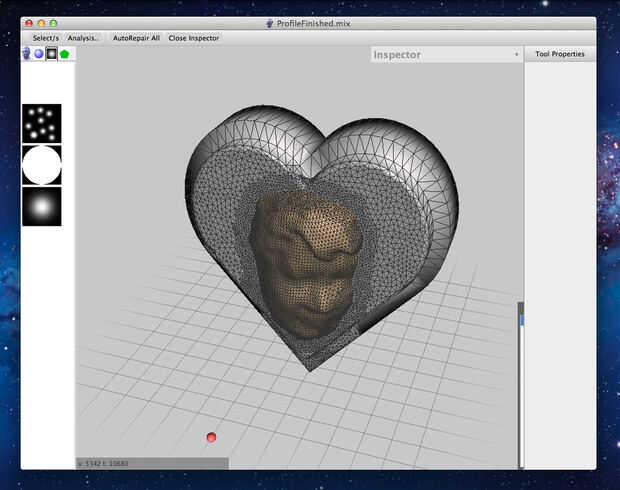Select the head sculpt mode icon
Viewport: 620px width, 490px height.
point(27,54)
